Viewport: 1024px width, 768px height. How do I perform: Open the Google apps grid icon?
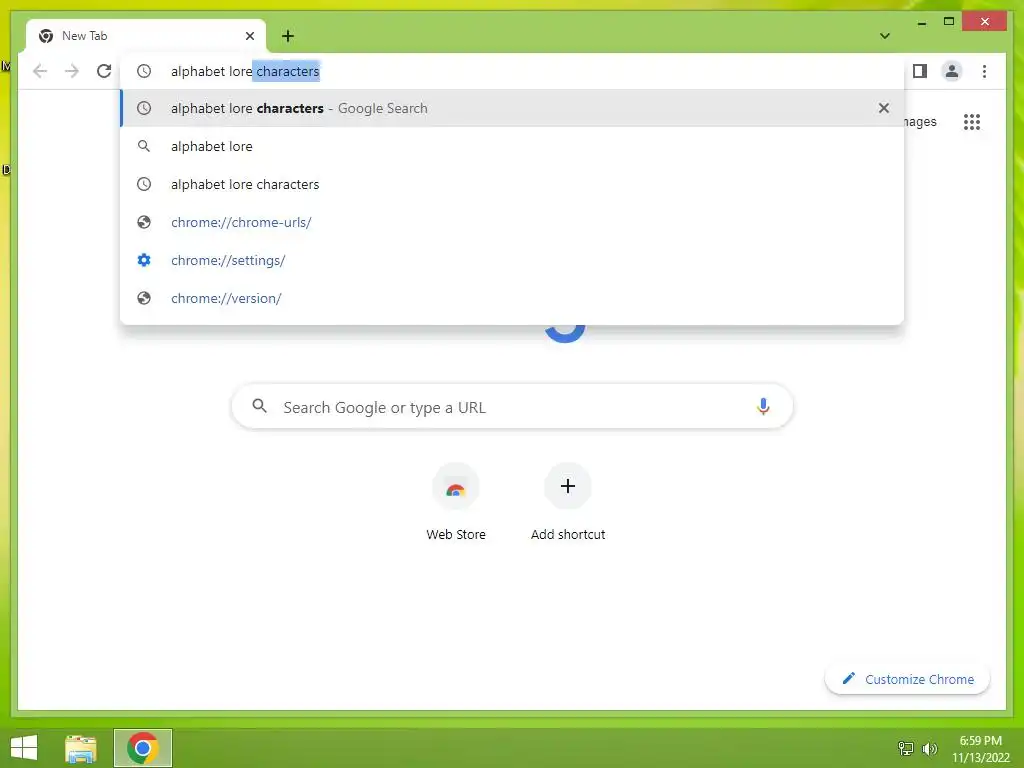pos(972,121)
